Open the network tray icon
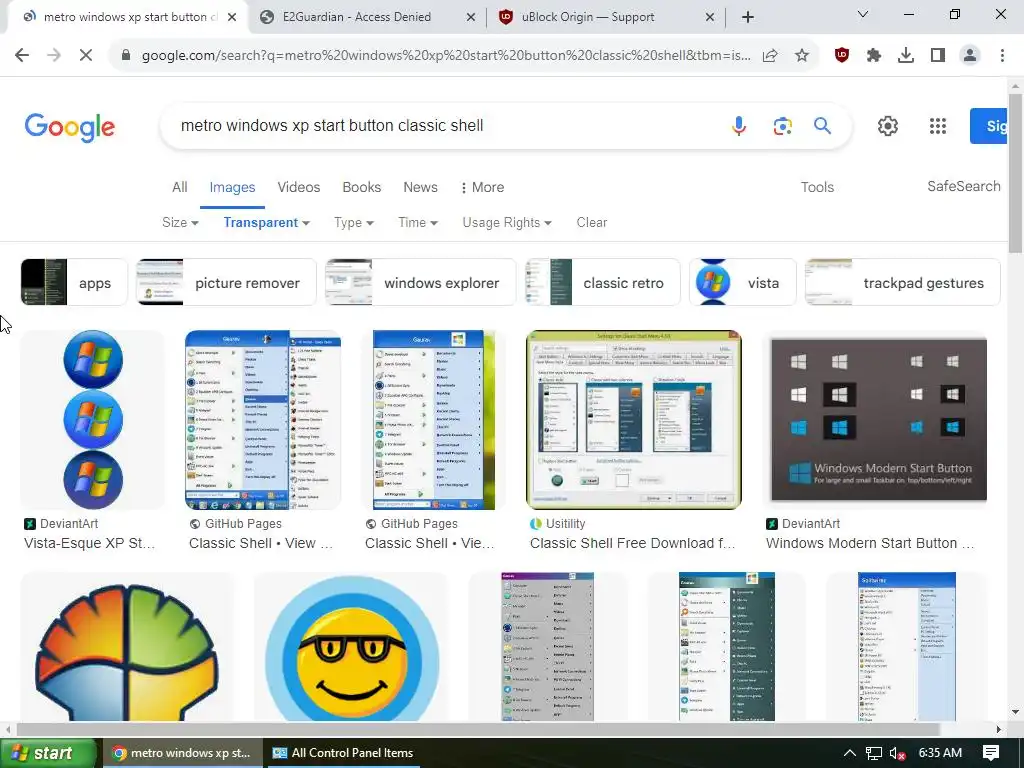Viewport: 1024px width, 768px height. 873,754
